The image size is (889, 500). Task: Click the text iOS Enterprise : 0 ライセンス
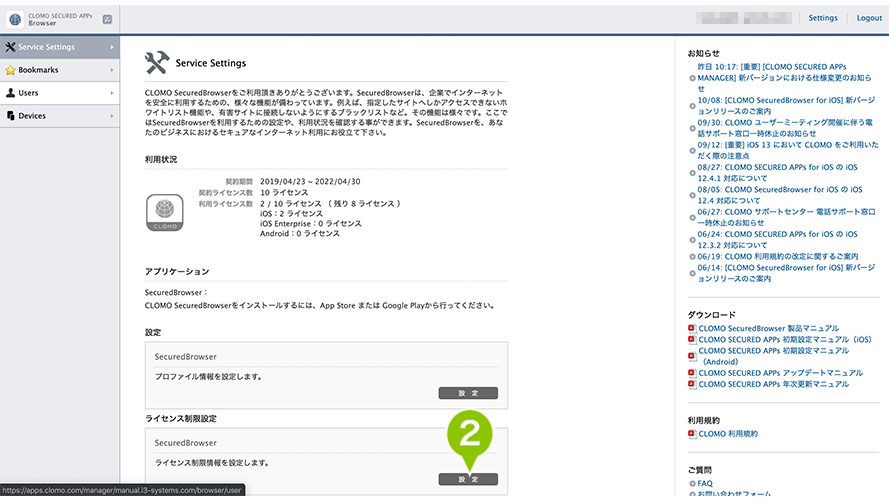pos(311,223)
